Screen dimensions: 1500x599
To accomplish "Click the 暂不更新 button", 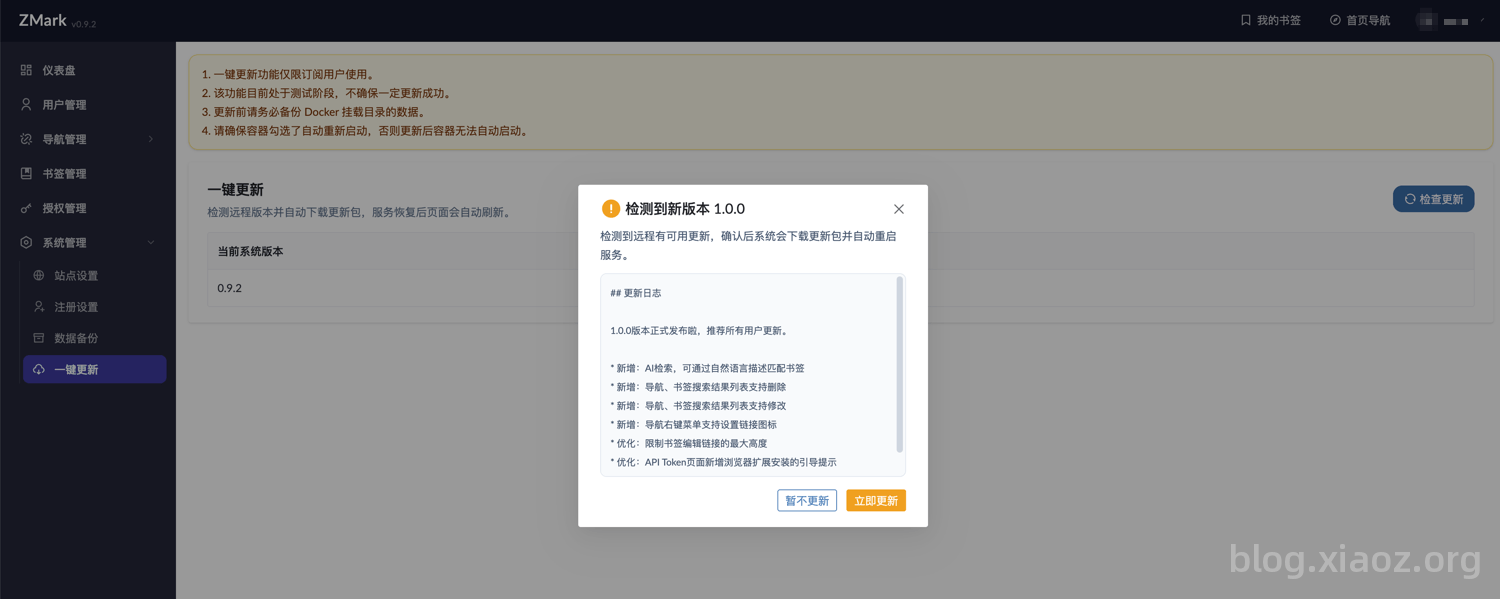I will click(x=807, y=500).
